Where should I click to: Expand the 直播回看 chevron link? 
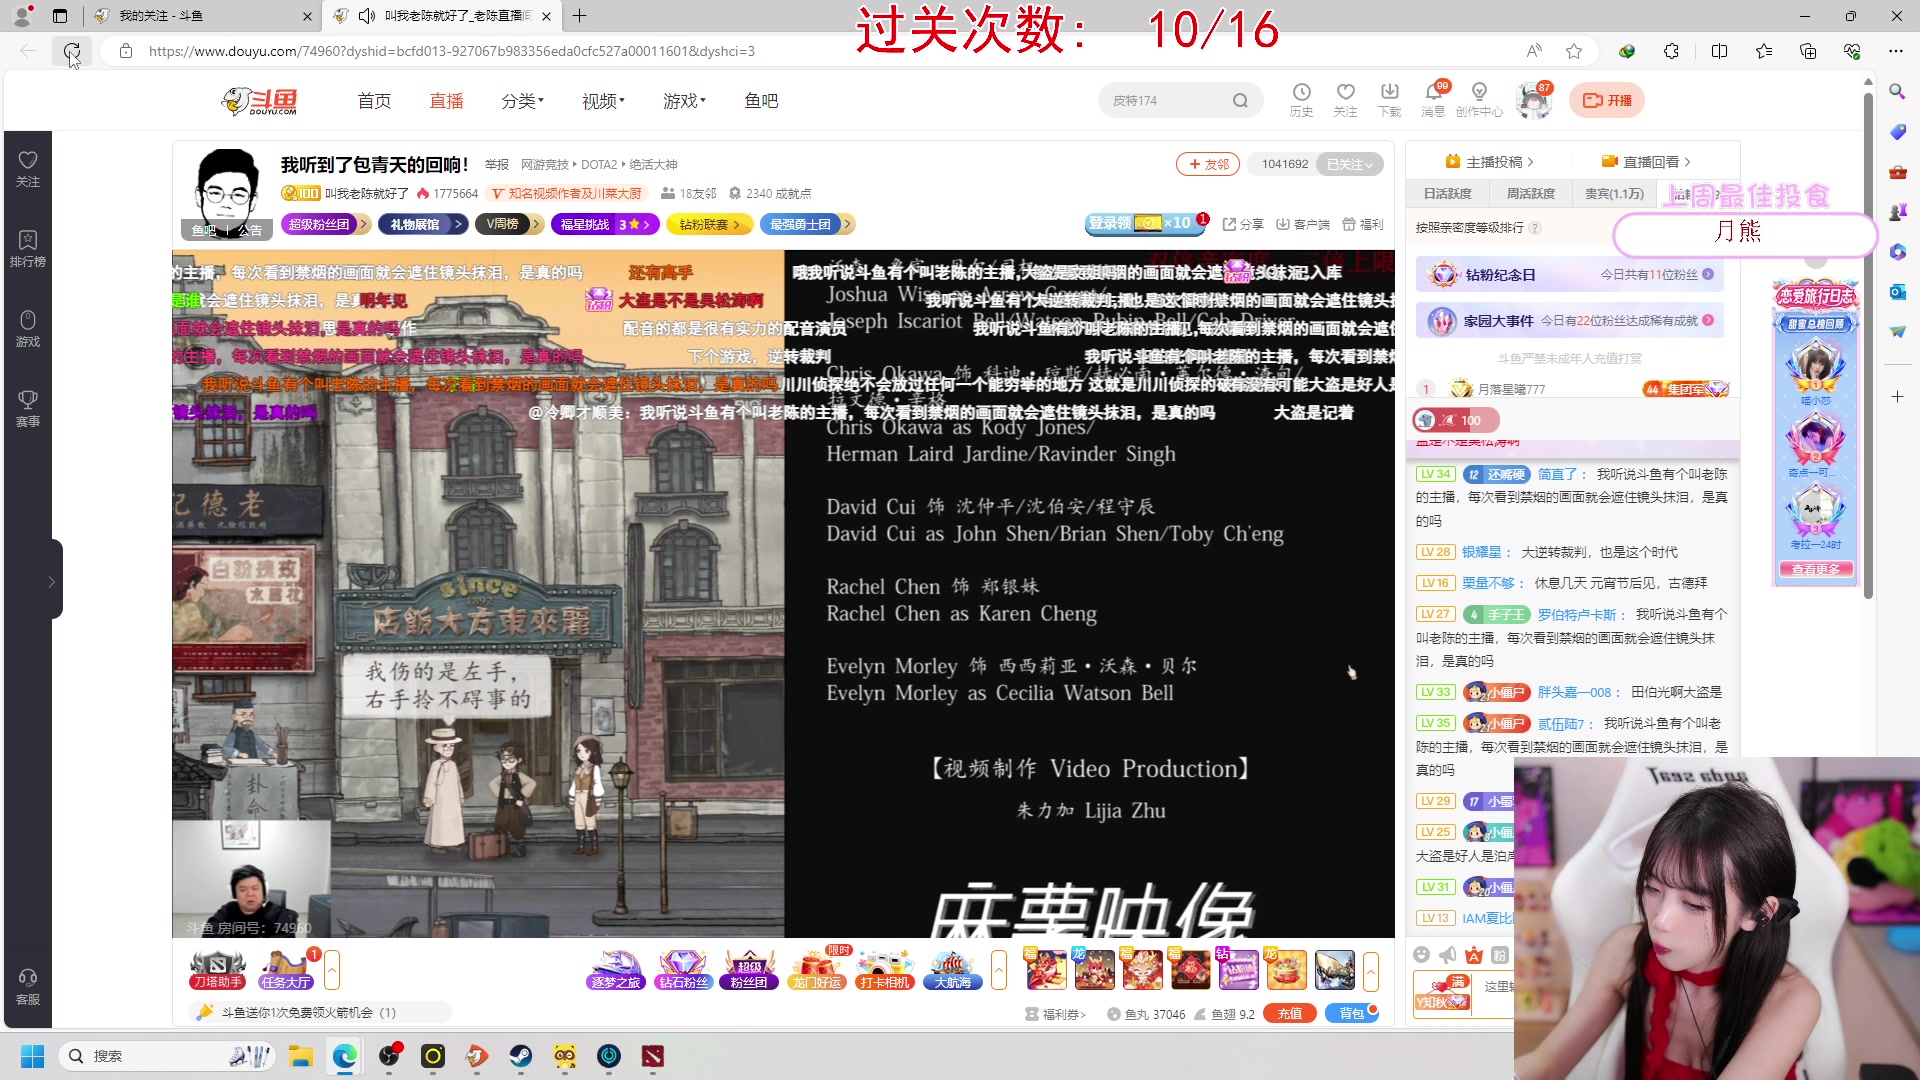click(1646, 162)
